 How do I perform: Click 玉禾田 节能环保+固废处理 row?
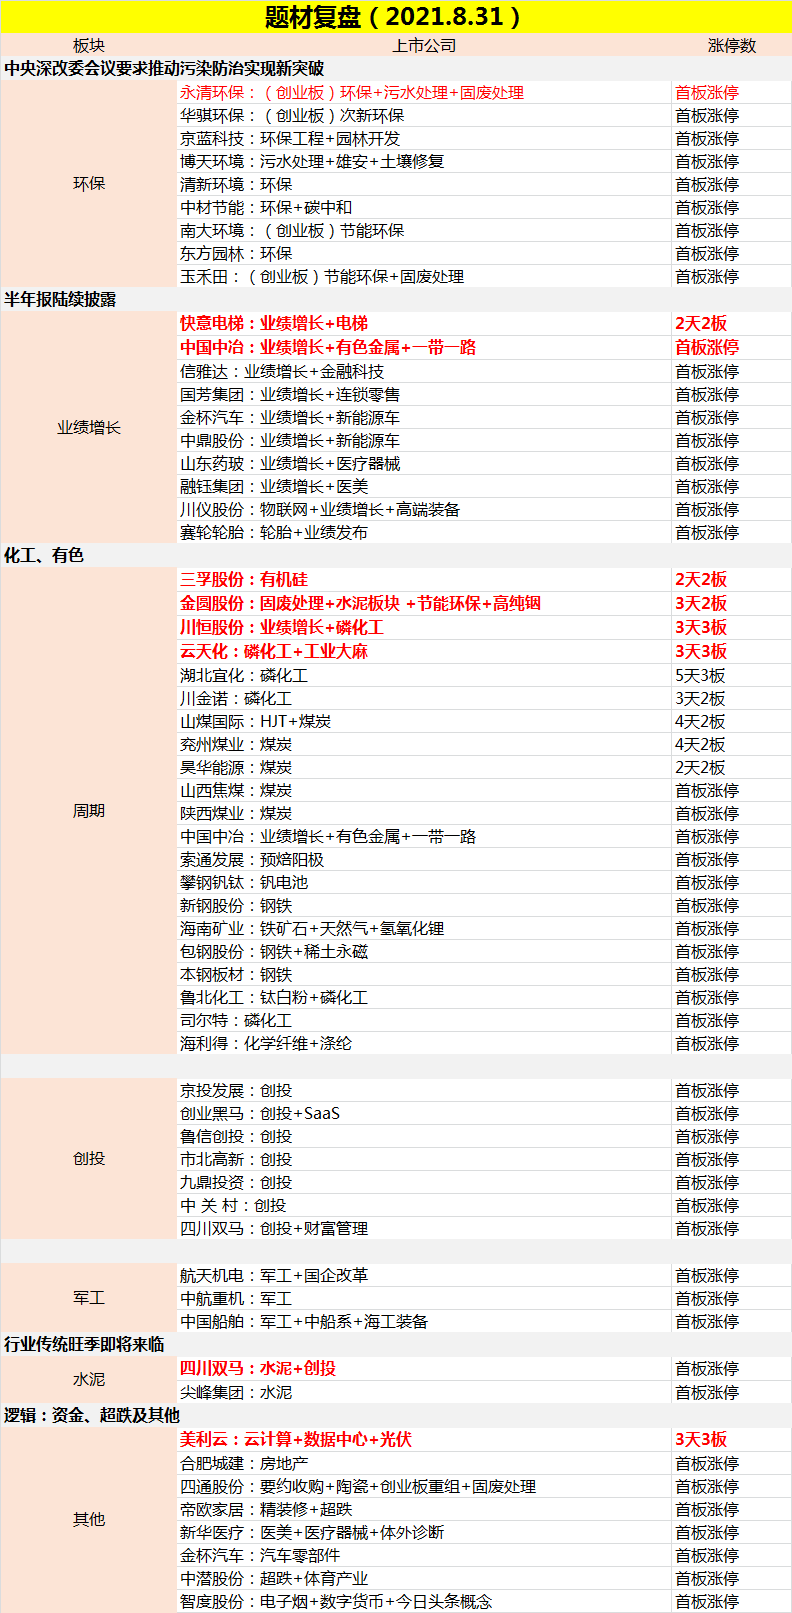point(322,277)
